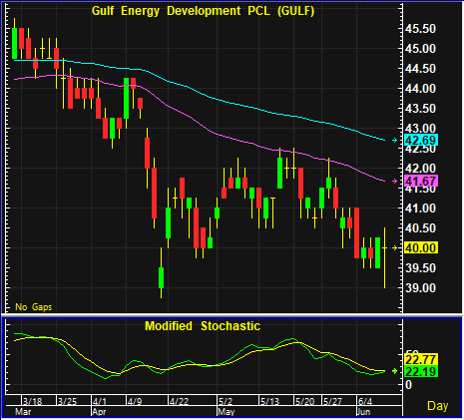464x420 pixels.
Task: Click the 4/1 date marker
Action: coord(100,401)
